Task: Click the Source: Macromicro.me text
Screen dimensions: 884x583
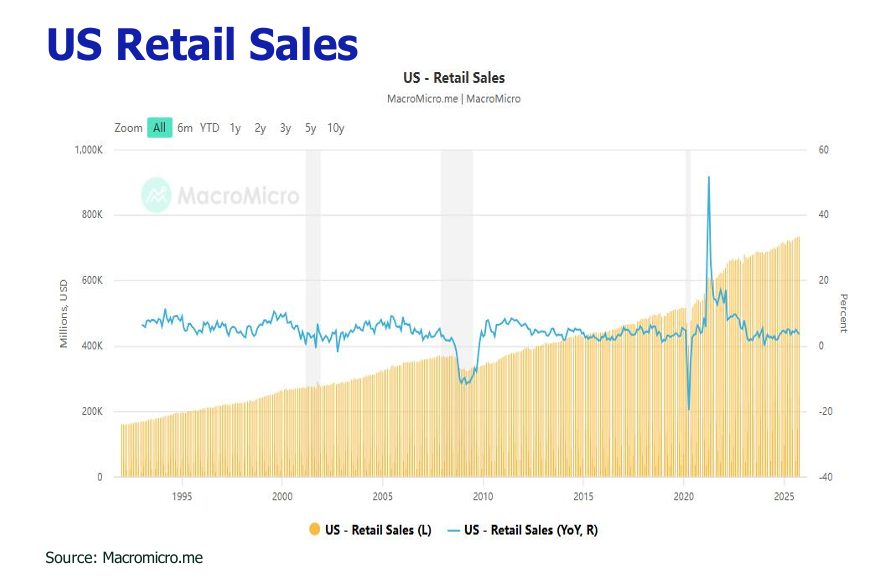Action: coord(124,557)
